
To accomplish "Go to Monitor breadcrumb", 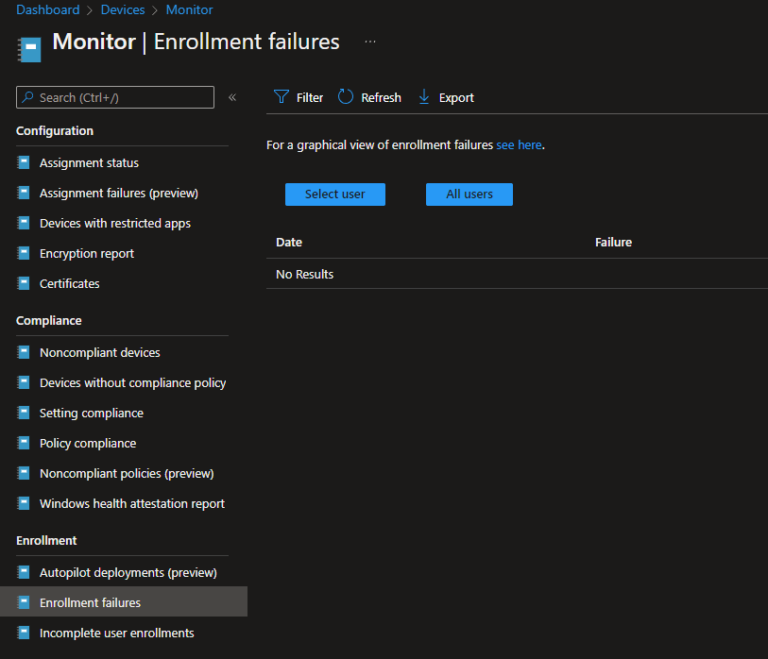I will [x=189, y=10].
